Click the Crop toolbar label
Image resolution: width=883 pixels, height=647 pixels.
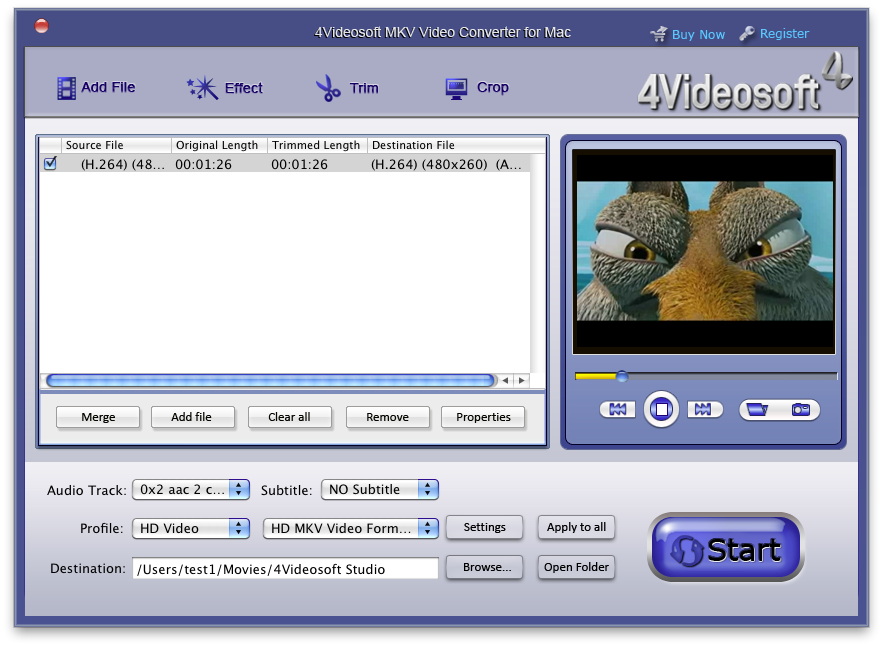click(x=493, y=87)
